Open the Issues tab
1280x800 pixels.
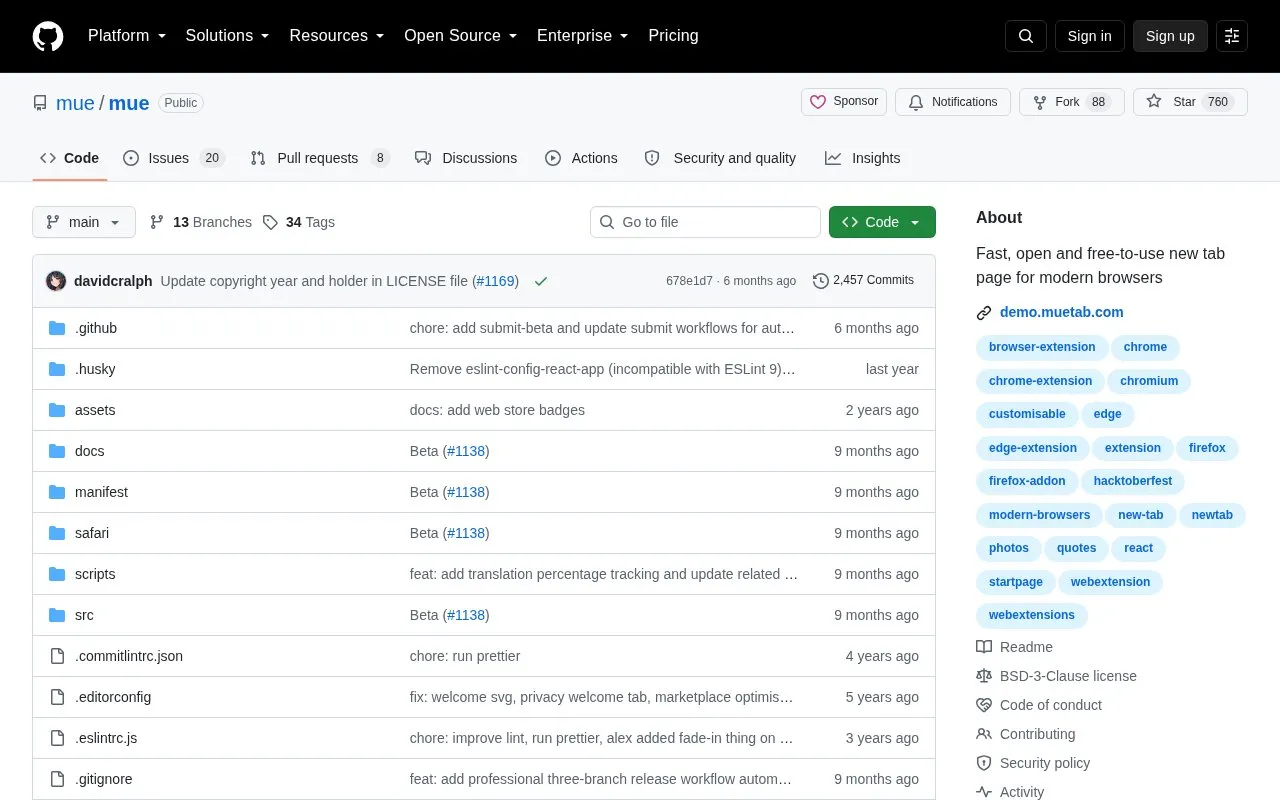[x=174, y=158]
